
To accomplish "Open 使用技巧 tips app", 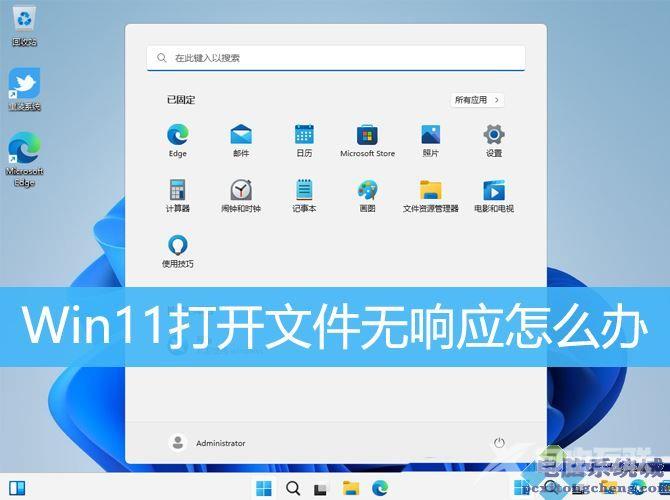I will tap(178, 251).
